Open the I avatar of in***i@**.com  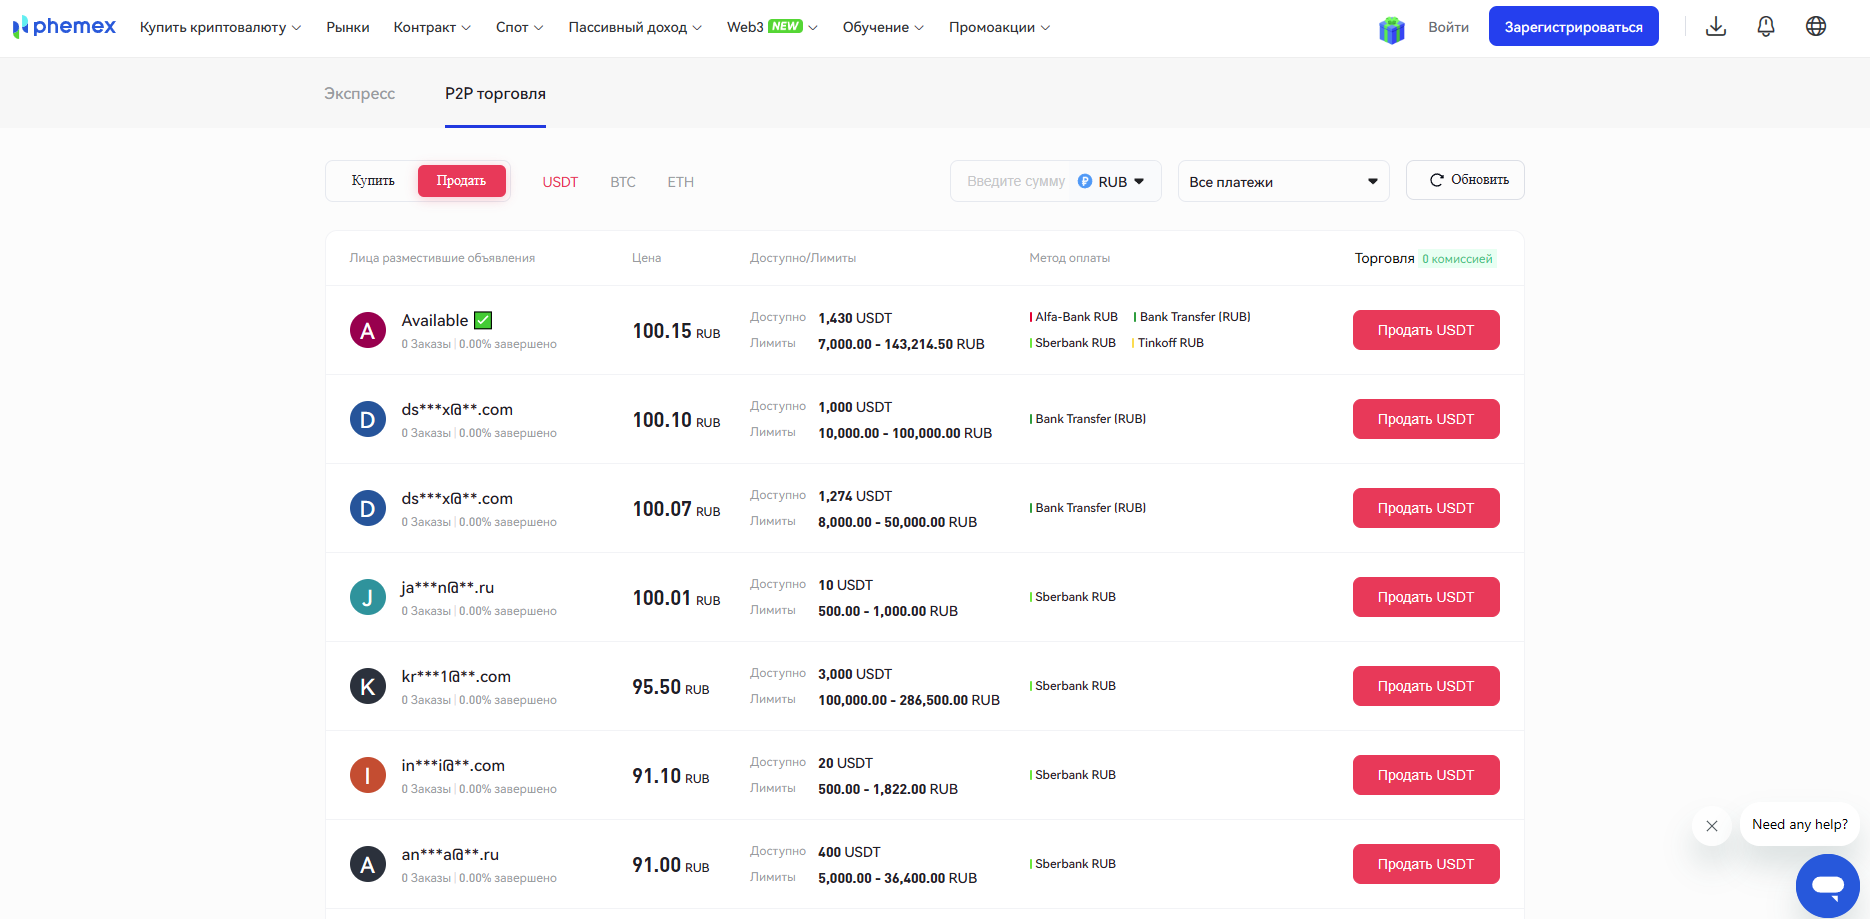368,775
